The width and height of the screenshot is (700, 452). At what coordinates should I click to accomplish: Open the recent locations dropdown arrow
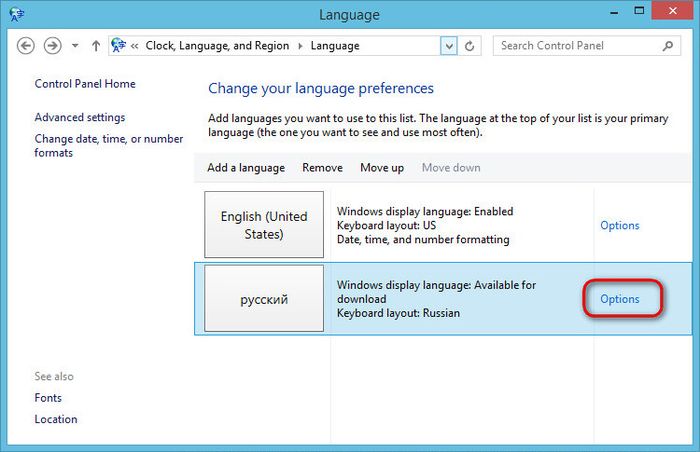[76, 46]
